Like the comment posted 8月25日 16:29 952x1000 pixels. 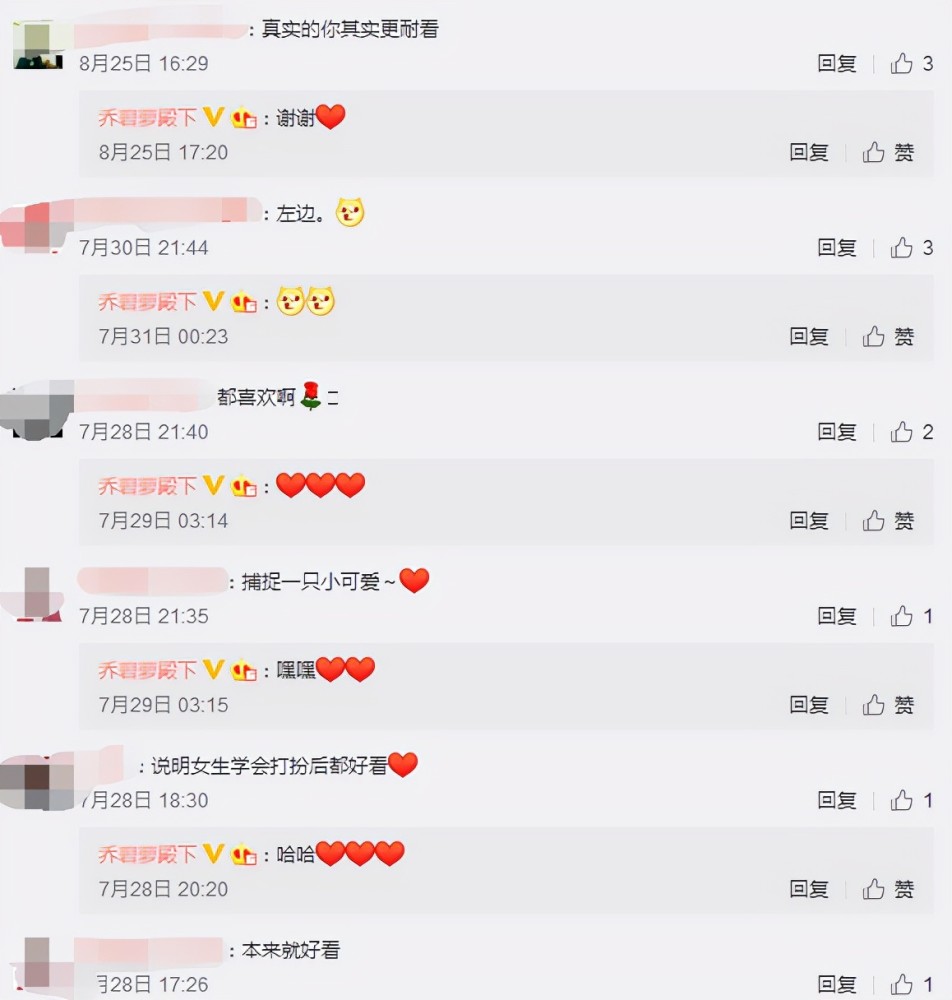[x=911, y=63]
